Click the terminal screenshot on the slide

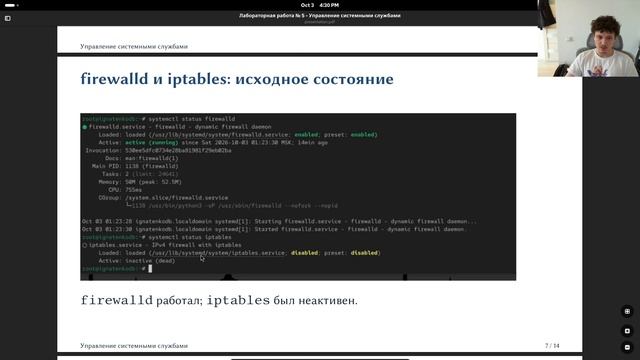pos(298,197)
